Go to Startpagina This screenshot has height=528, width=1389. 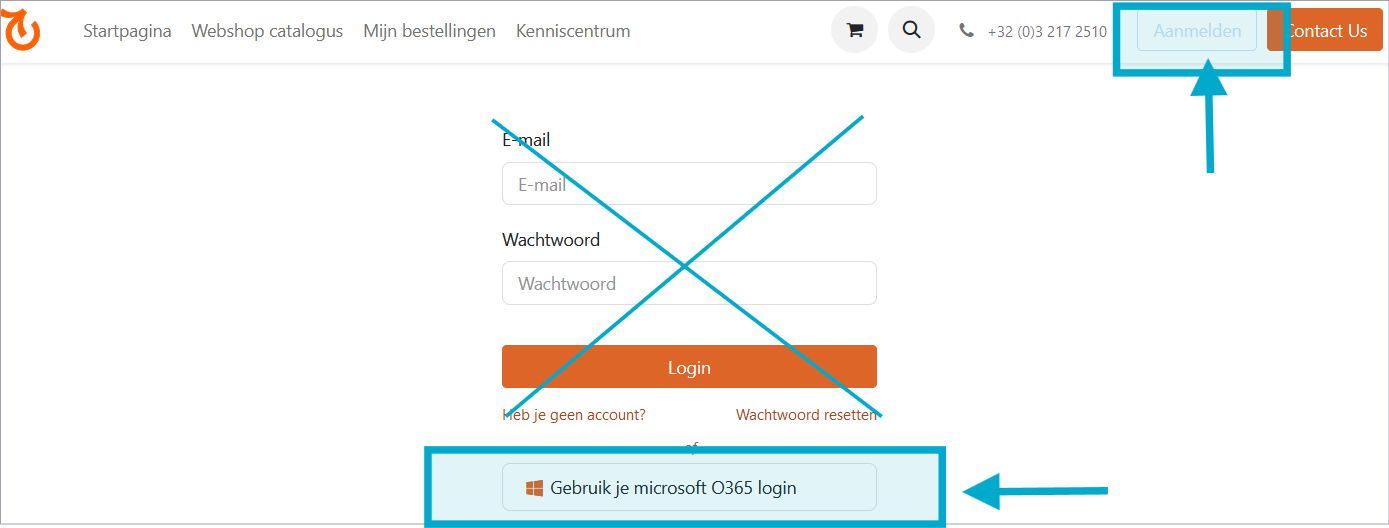(x=127, y=31)
